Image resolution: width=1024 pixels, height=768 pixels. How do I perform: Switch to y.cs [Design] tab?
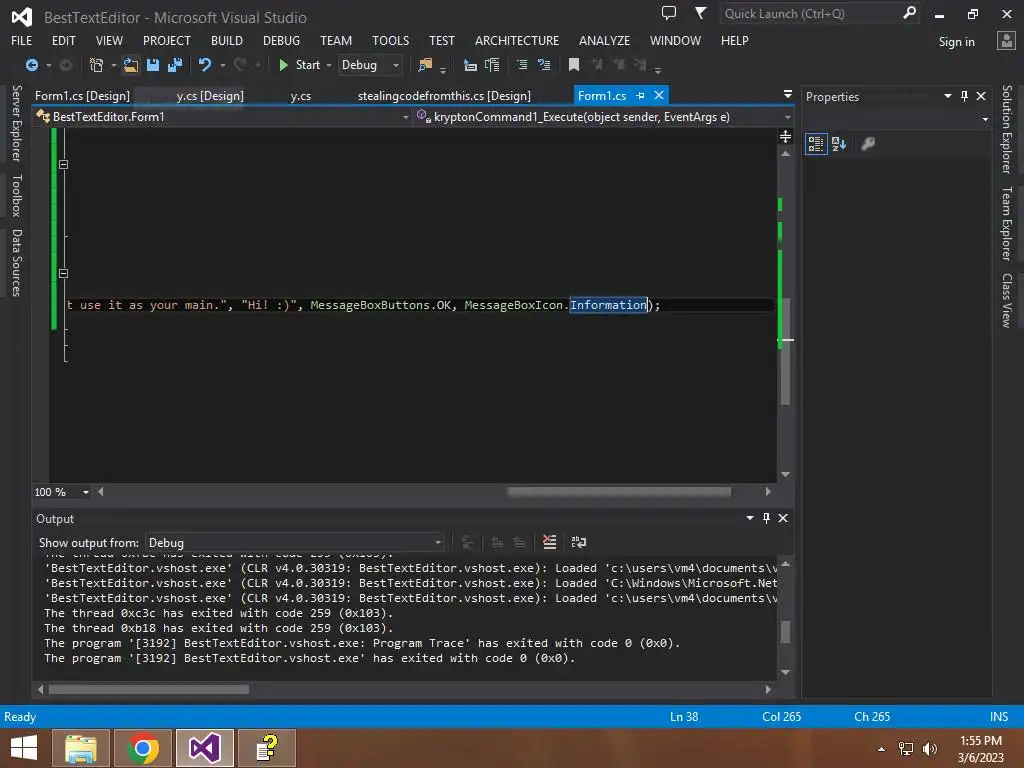[x=210, y=95]
